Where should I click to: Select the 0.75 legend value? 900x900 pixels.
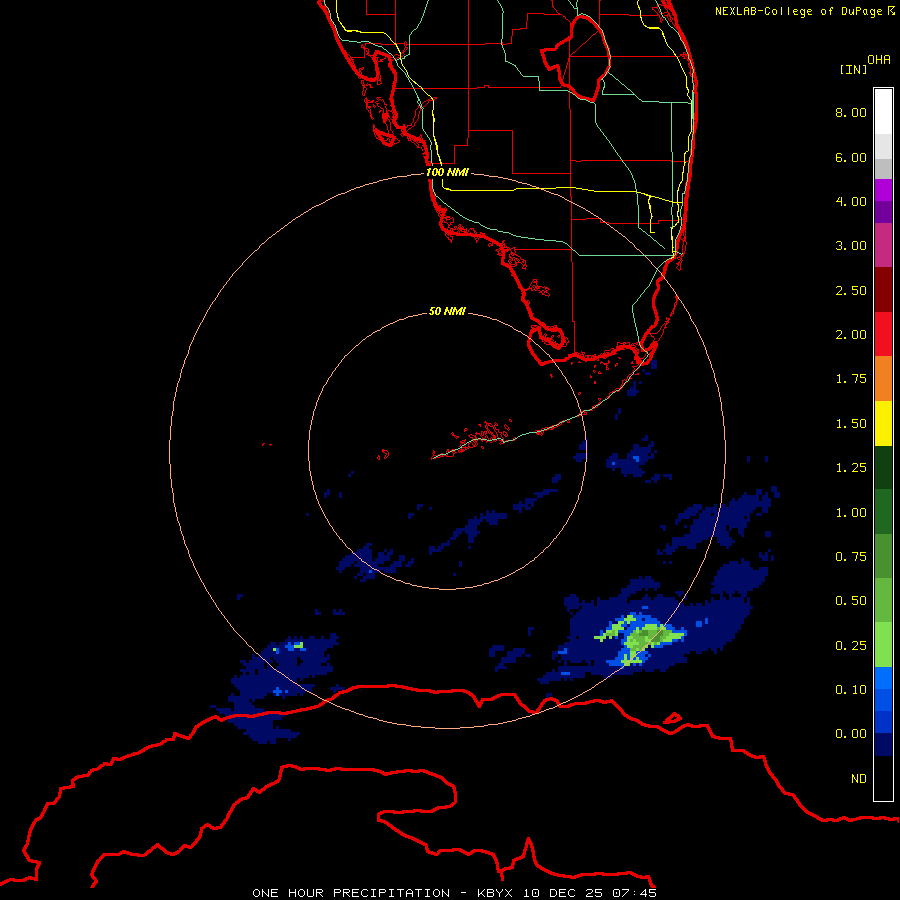point(851,557)
